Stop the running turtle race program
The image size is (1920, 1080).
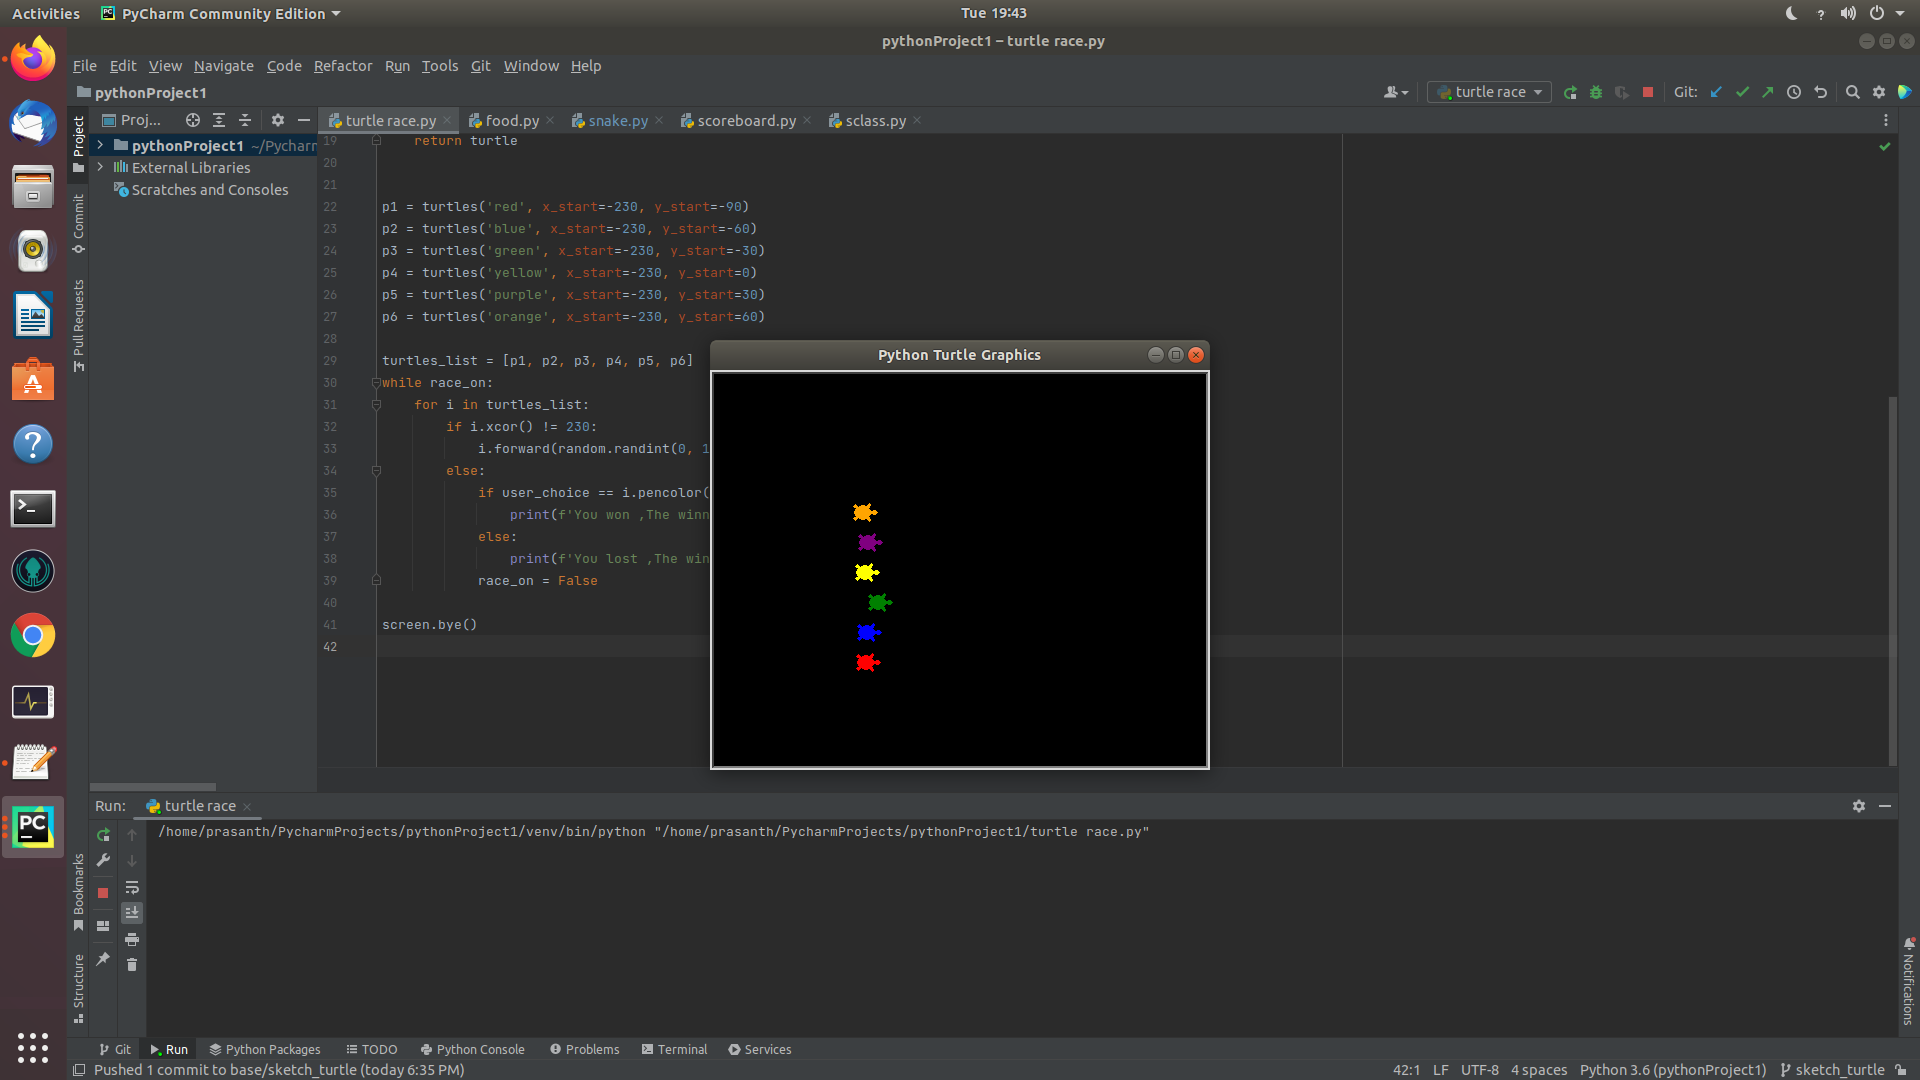(x=1648, y=92)
